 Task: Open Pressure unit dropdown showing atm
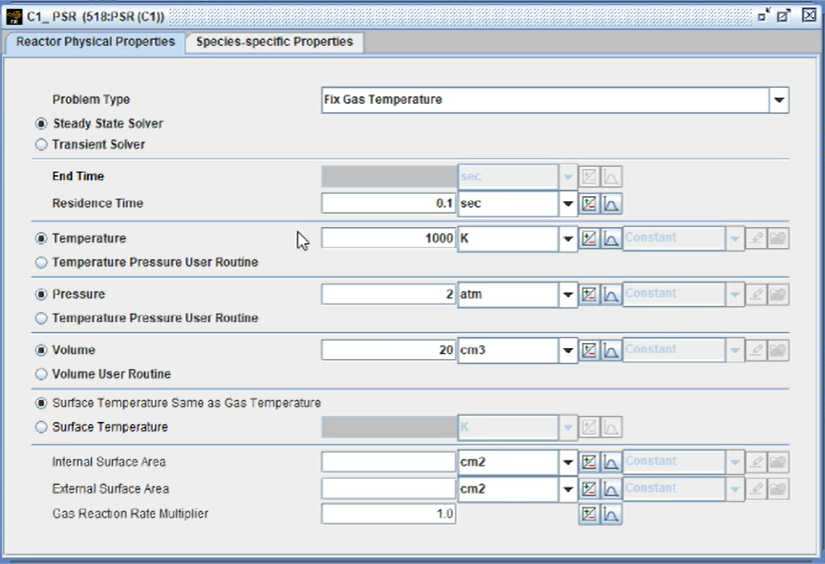point(568,294)
